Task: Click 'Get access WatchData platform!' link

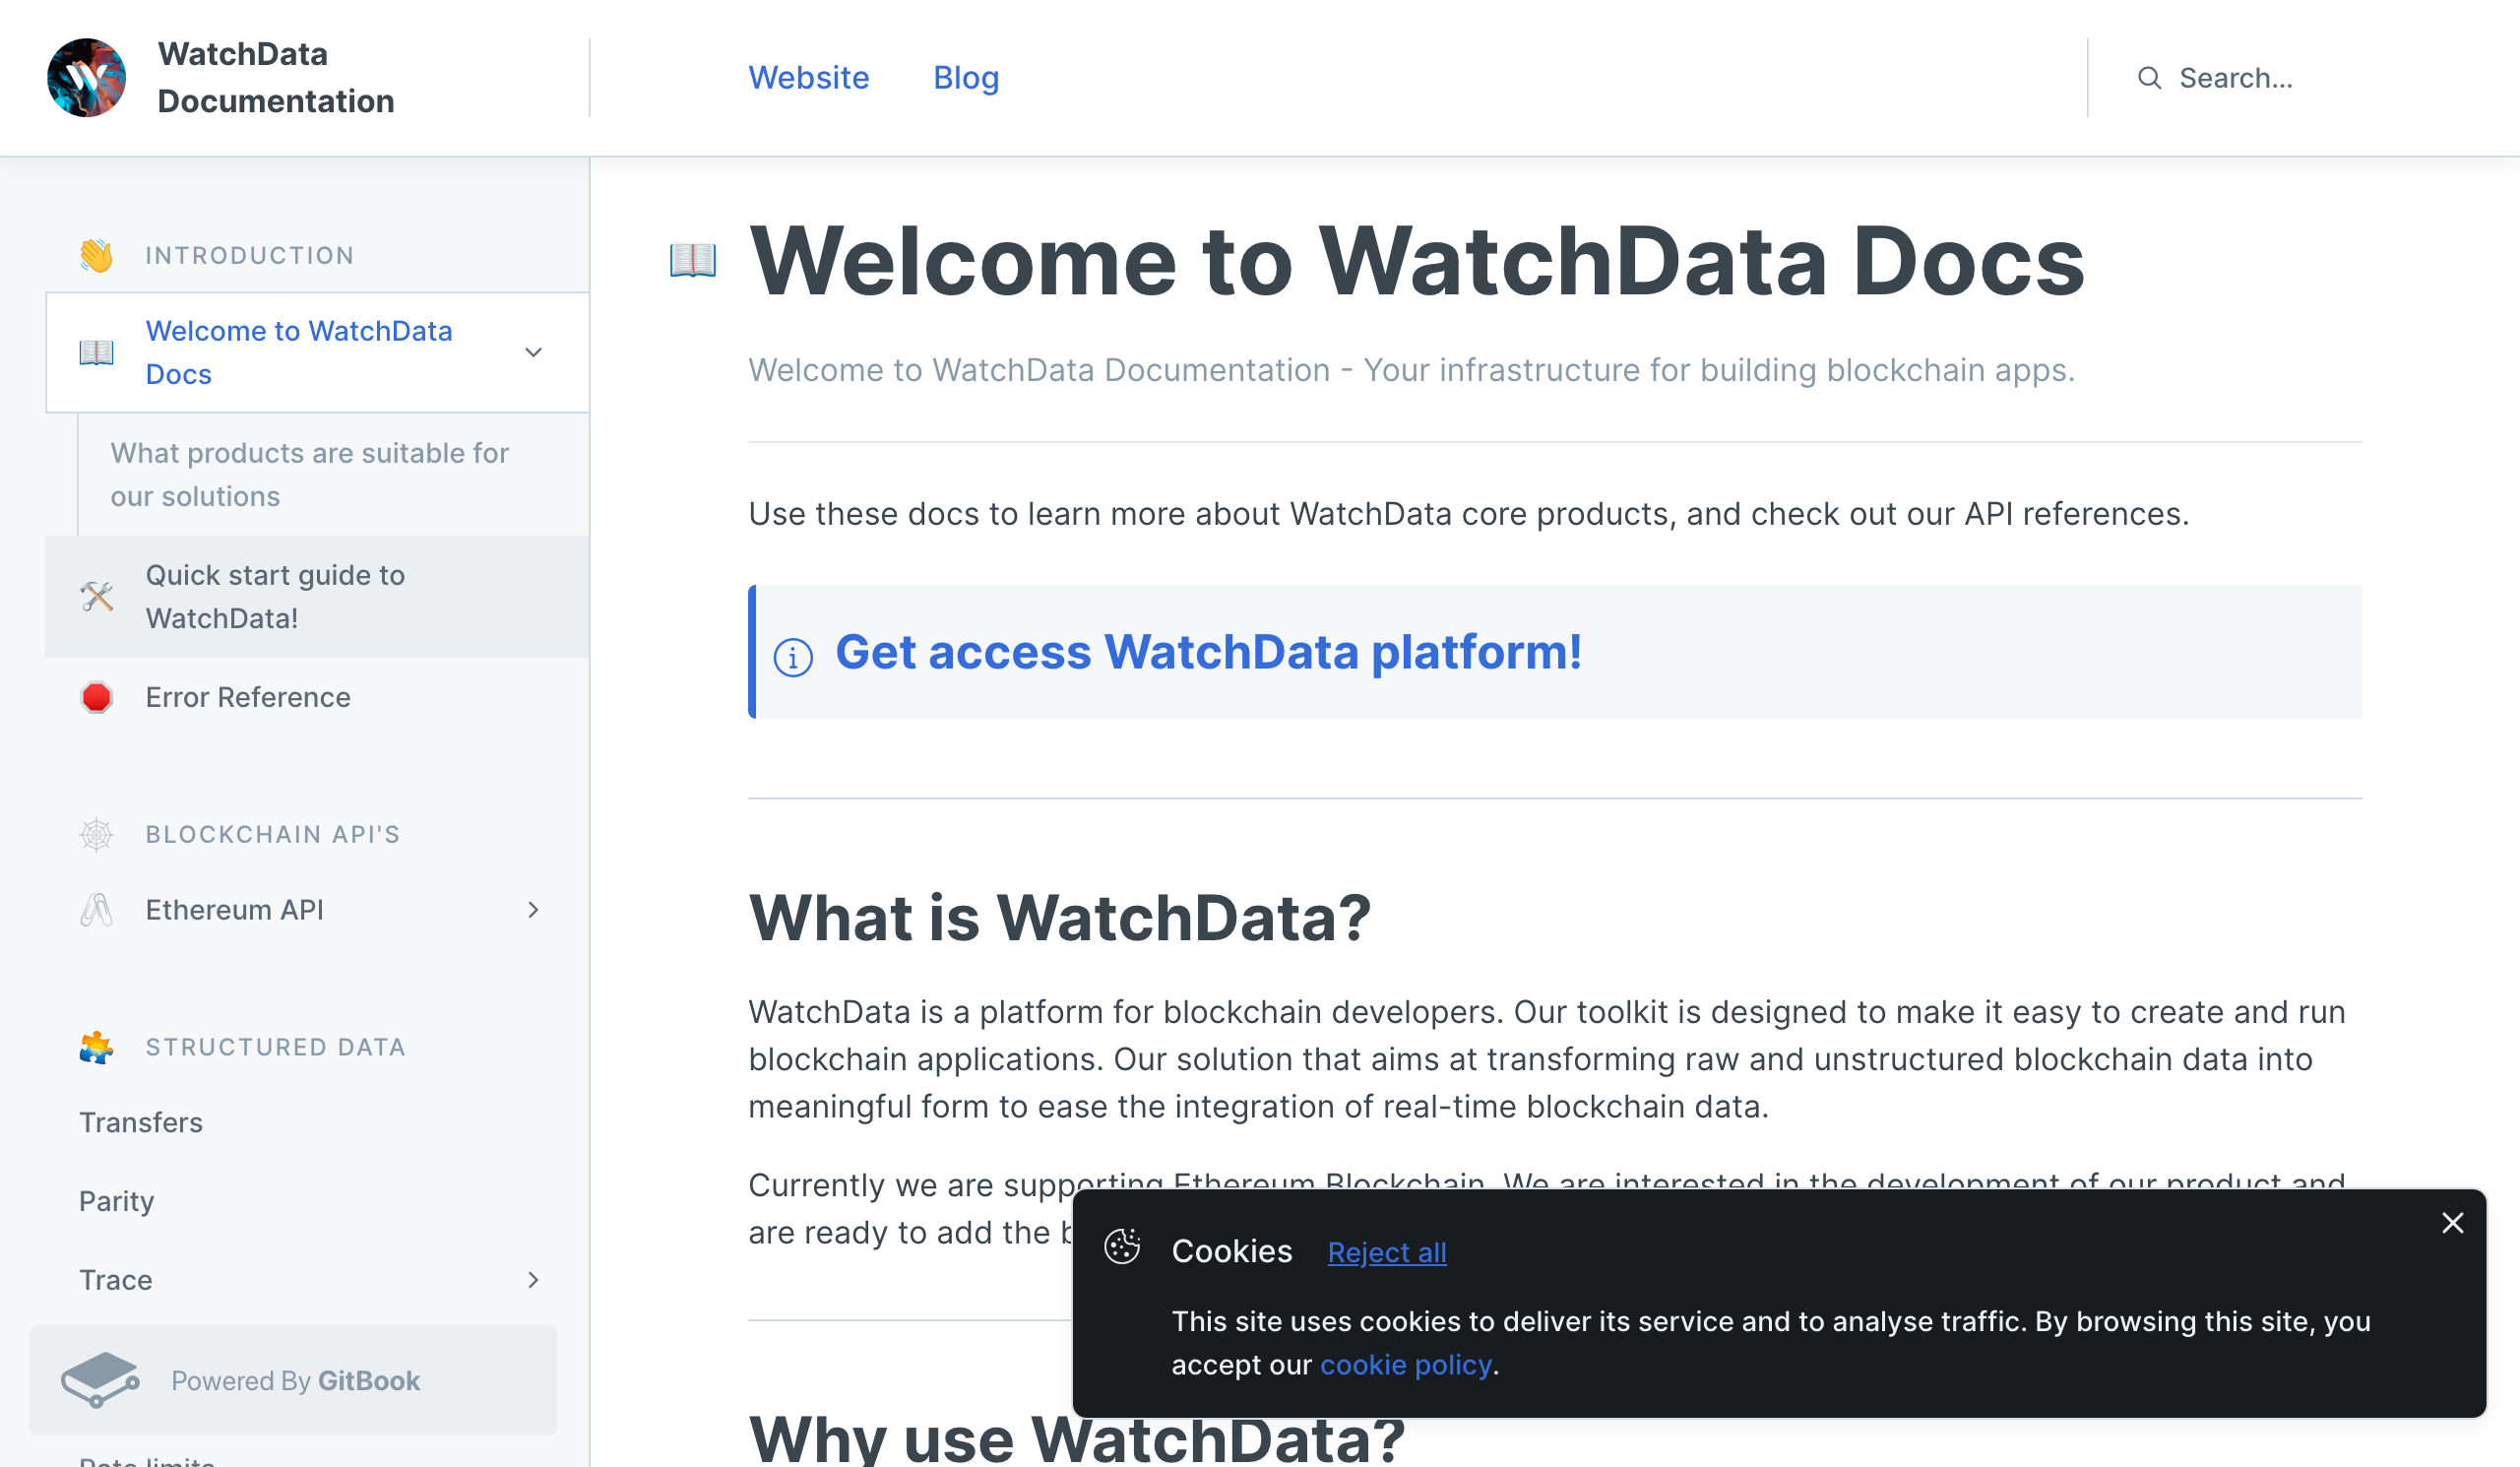Action: [x=1208, y=652]
